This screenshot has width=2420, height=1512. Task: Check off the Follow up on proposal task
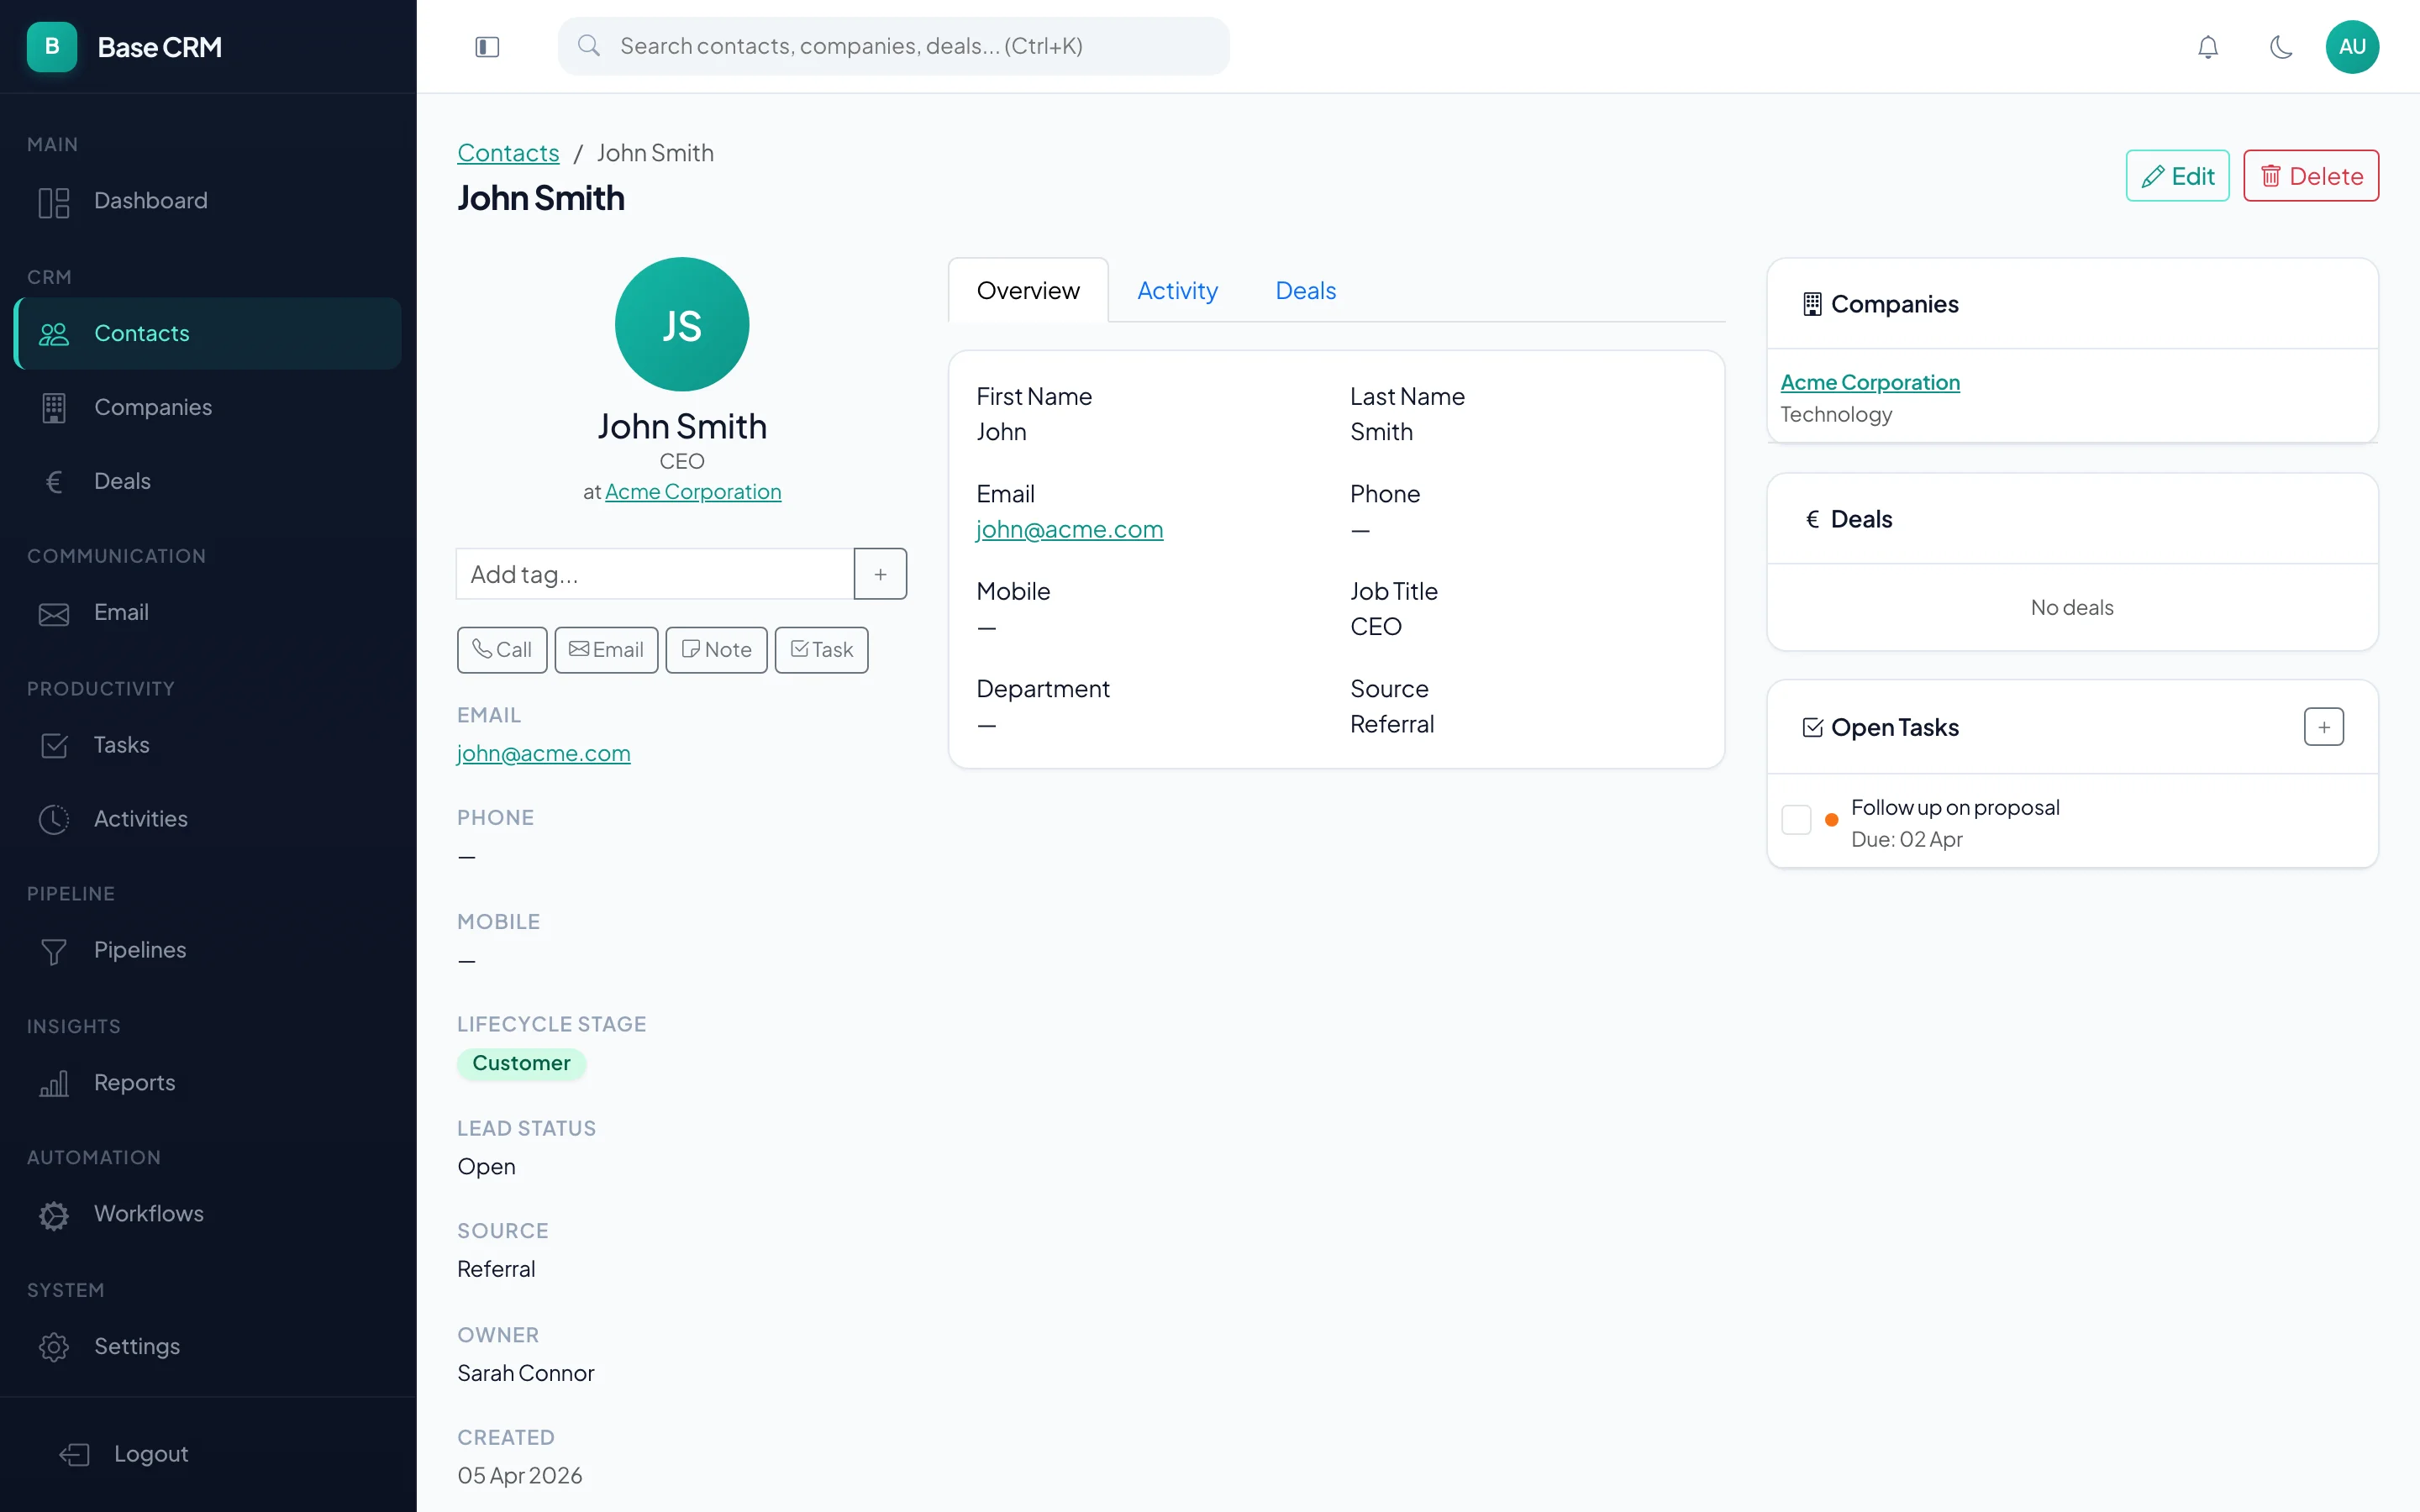[x=1797, y=819]
